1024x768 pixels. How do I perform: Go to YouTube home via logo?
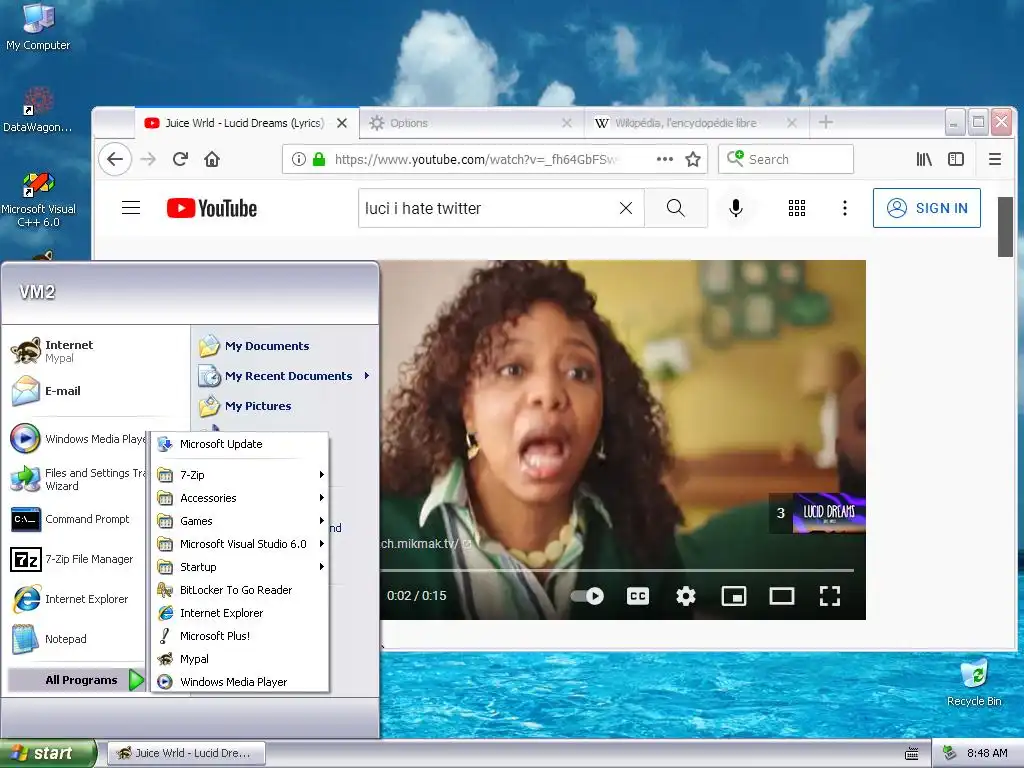(x=212, y=208)
